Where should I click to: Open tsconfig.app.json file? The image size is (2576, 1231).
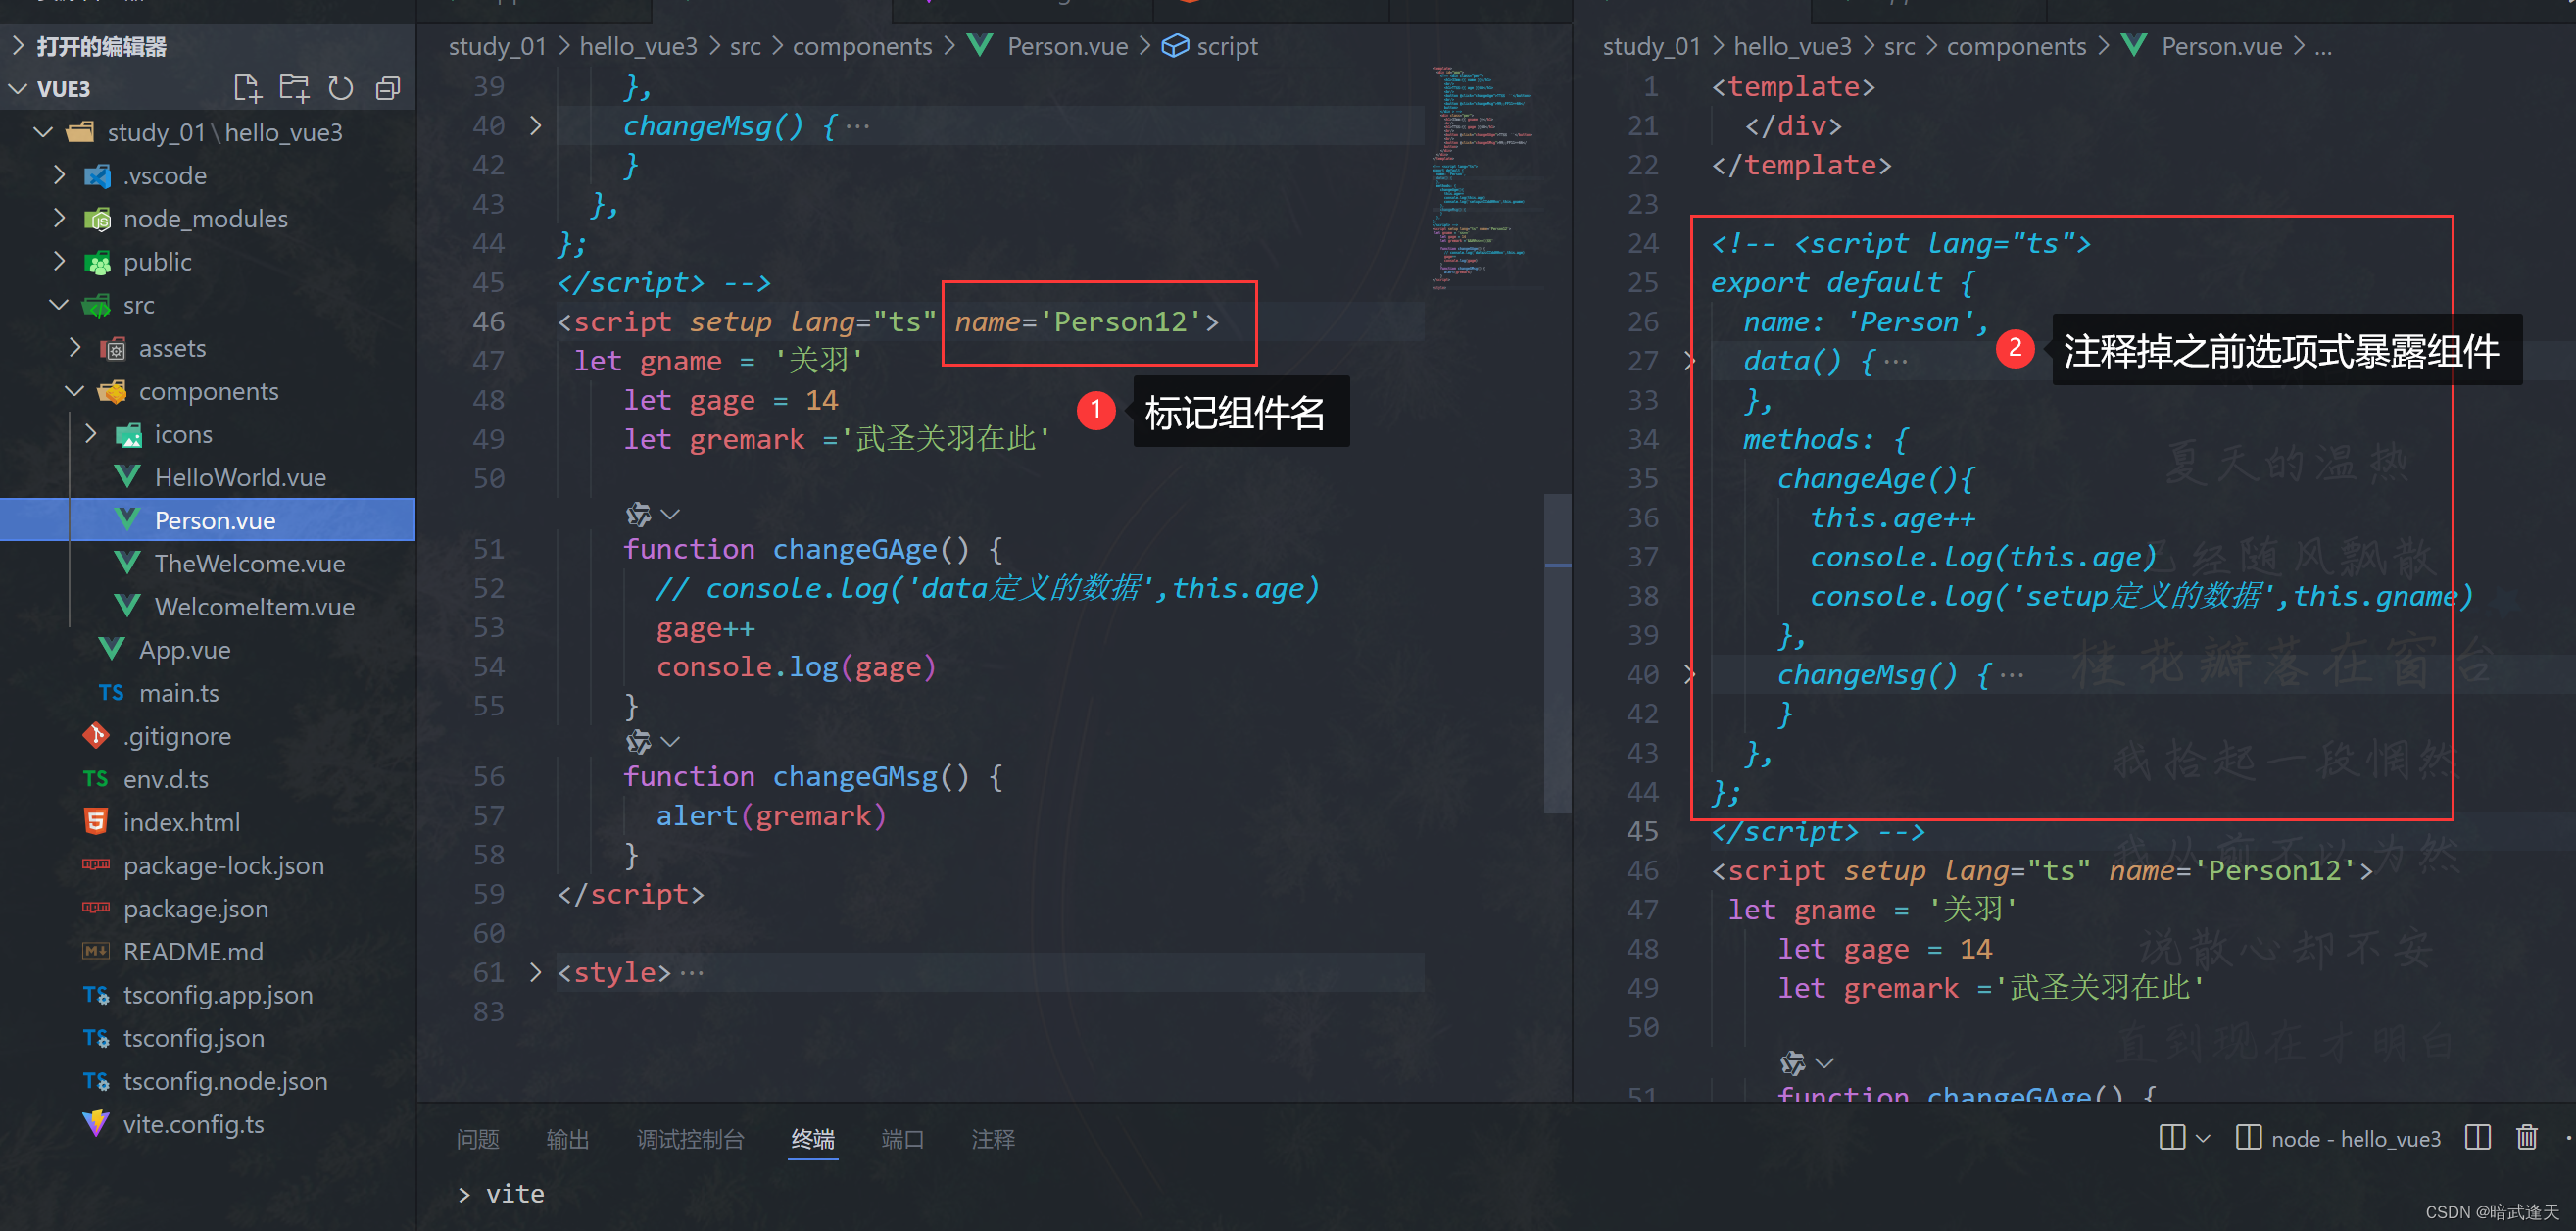[218, 994]
